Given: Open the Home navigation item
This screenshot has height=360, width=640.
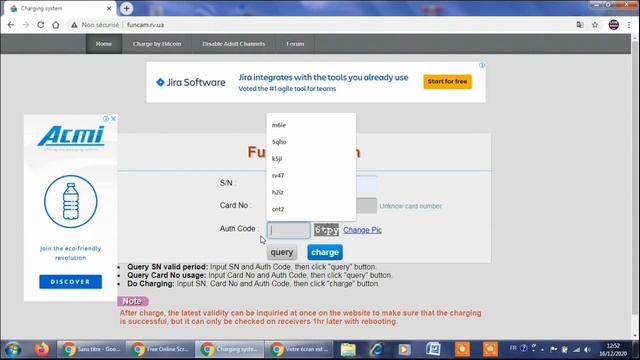Looking at the screenshot, I should coord(104,44).
